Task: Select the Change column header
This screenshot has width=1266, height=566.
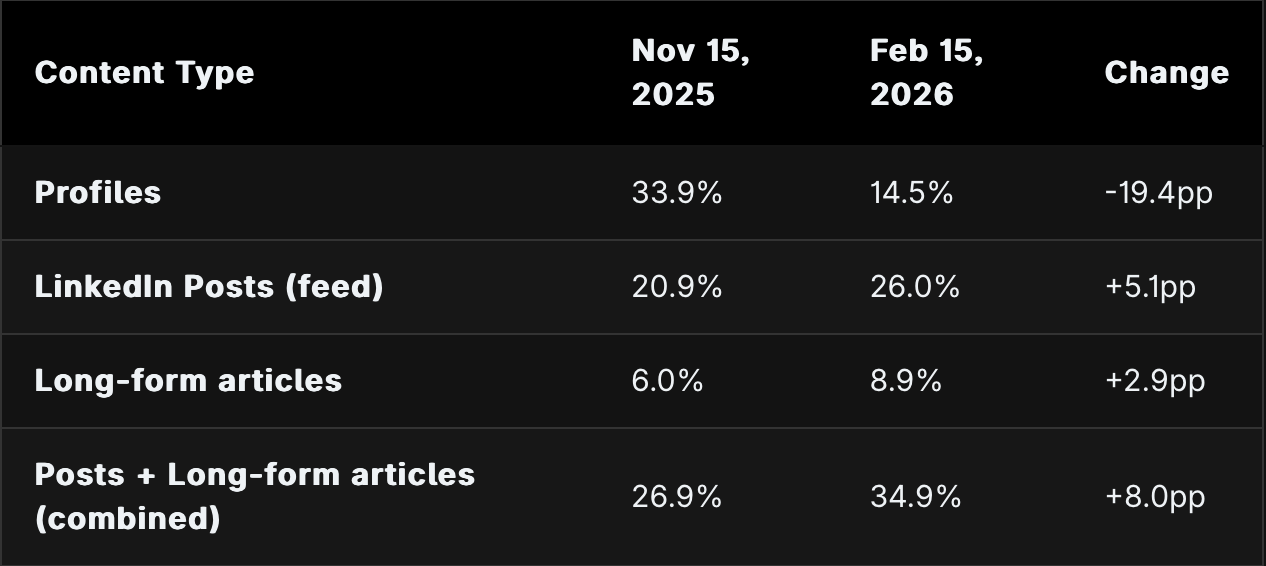Action: coord(1166,73)
